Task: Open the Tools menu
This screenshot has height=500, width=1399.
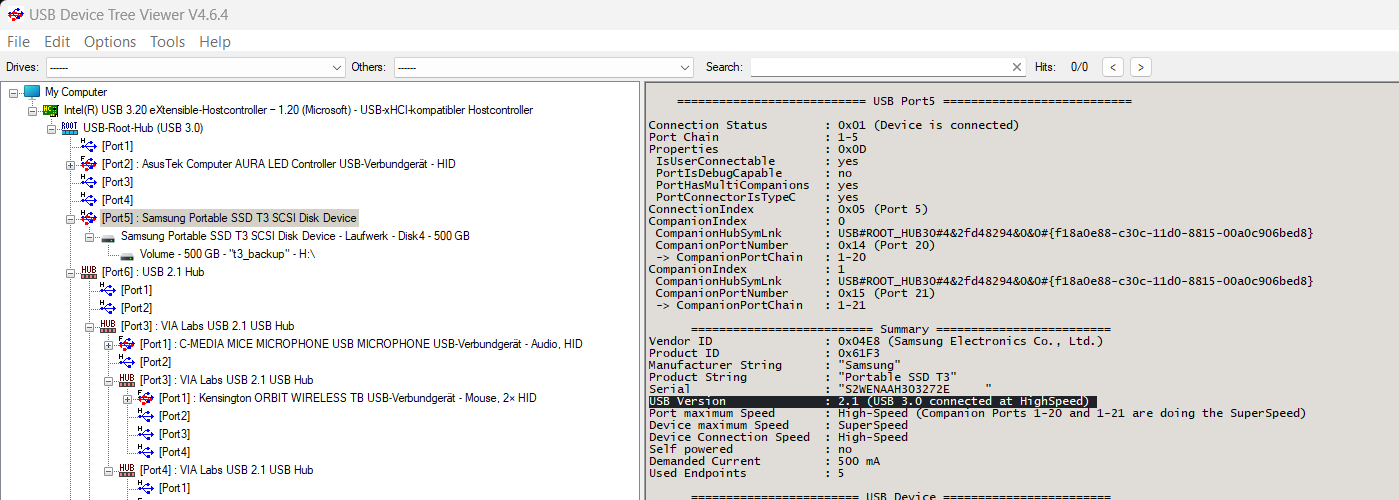Action: tap(167, 42)
